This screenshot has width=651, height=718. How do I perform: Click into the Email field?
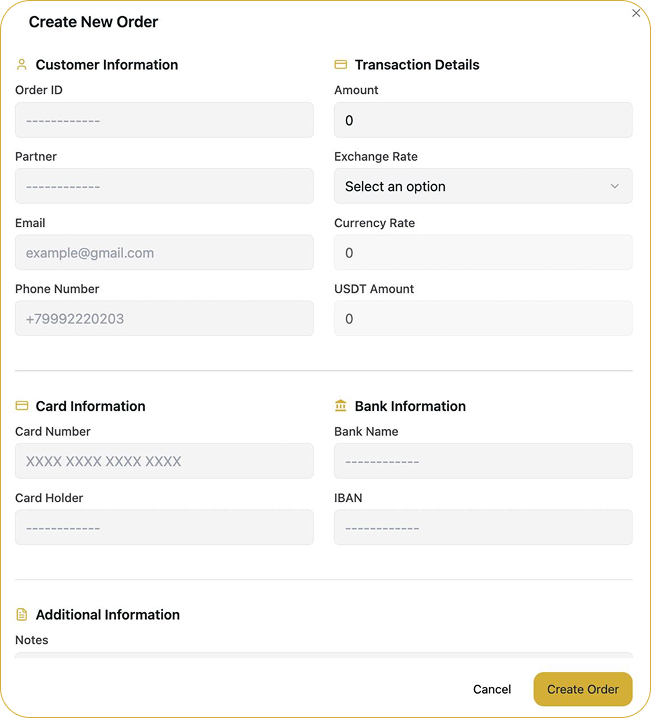pyautogui.click(x=164, y=252)
